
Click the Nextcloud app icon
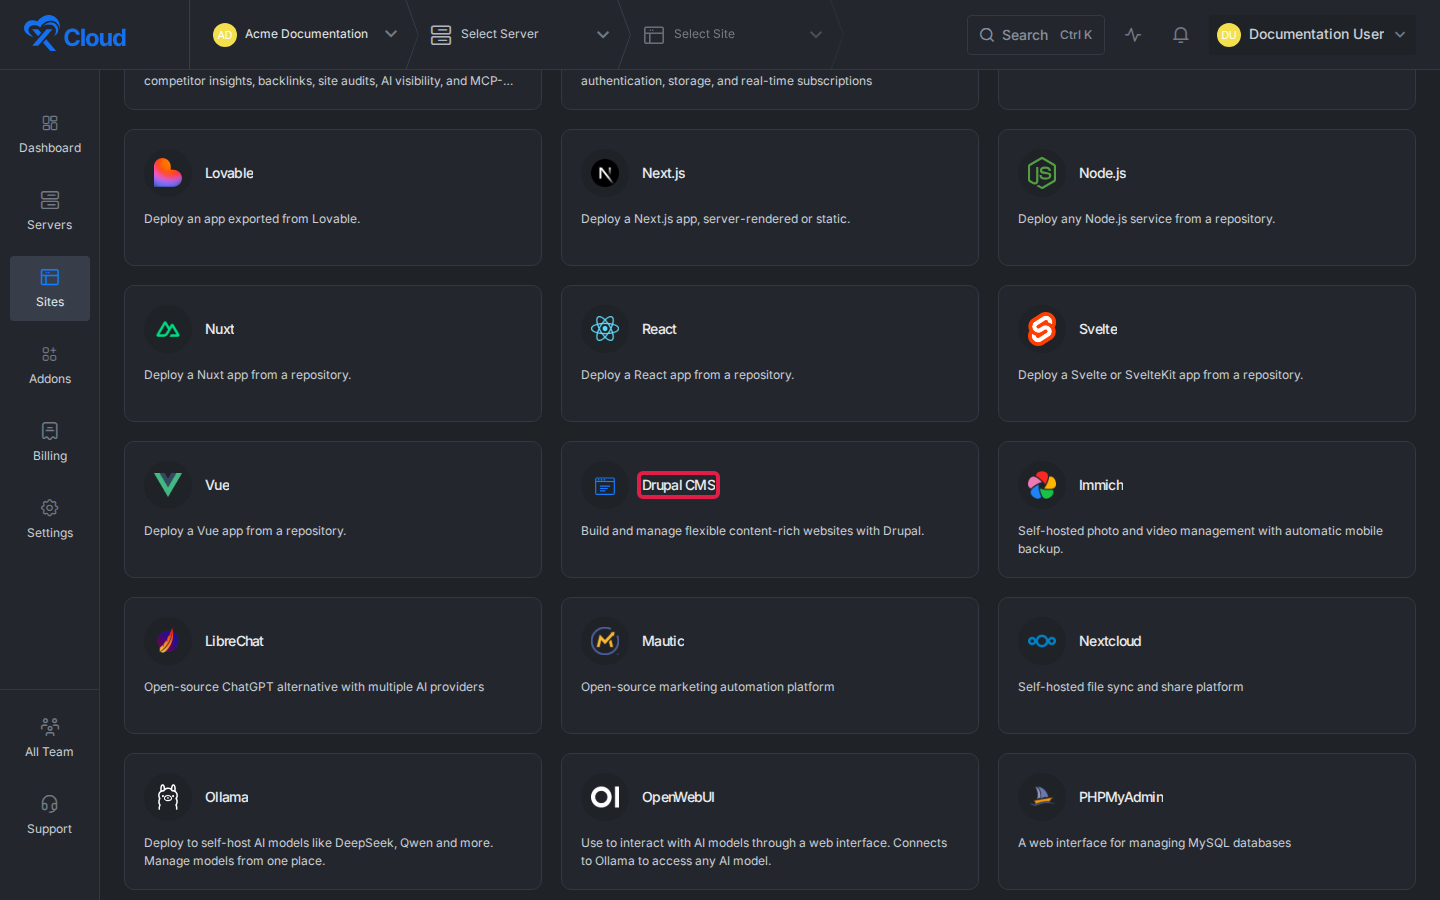(1042, 641)
